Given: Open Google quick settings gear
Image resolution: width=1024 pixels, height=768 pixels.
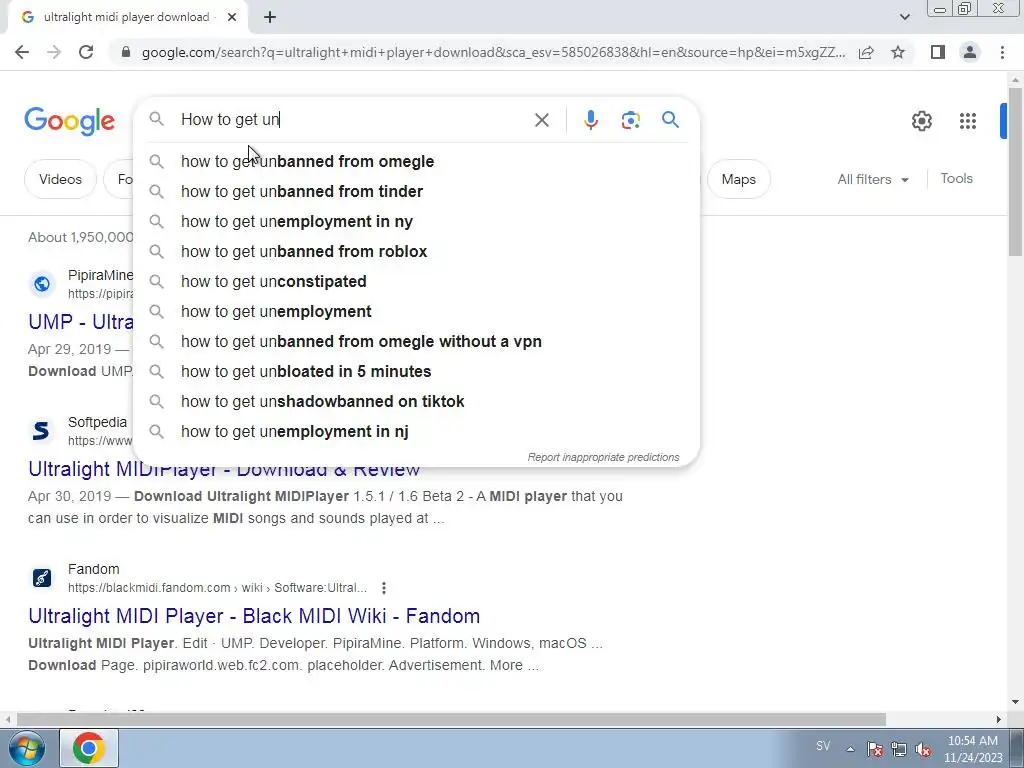Looking at the screenshot, I should [921, 121].
